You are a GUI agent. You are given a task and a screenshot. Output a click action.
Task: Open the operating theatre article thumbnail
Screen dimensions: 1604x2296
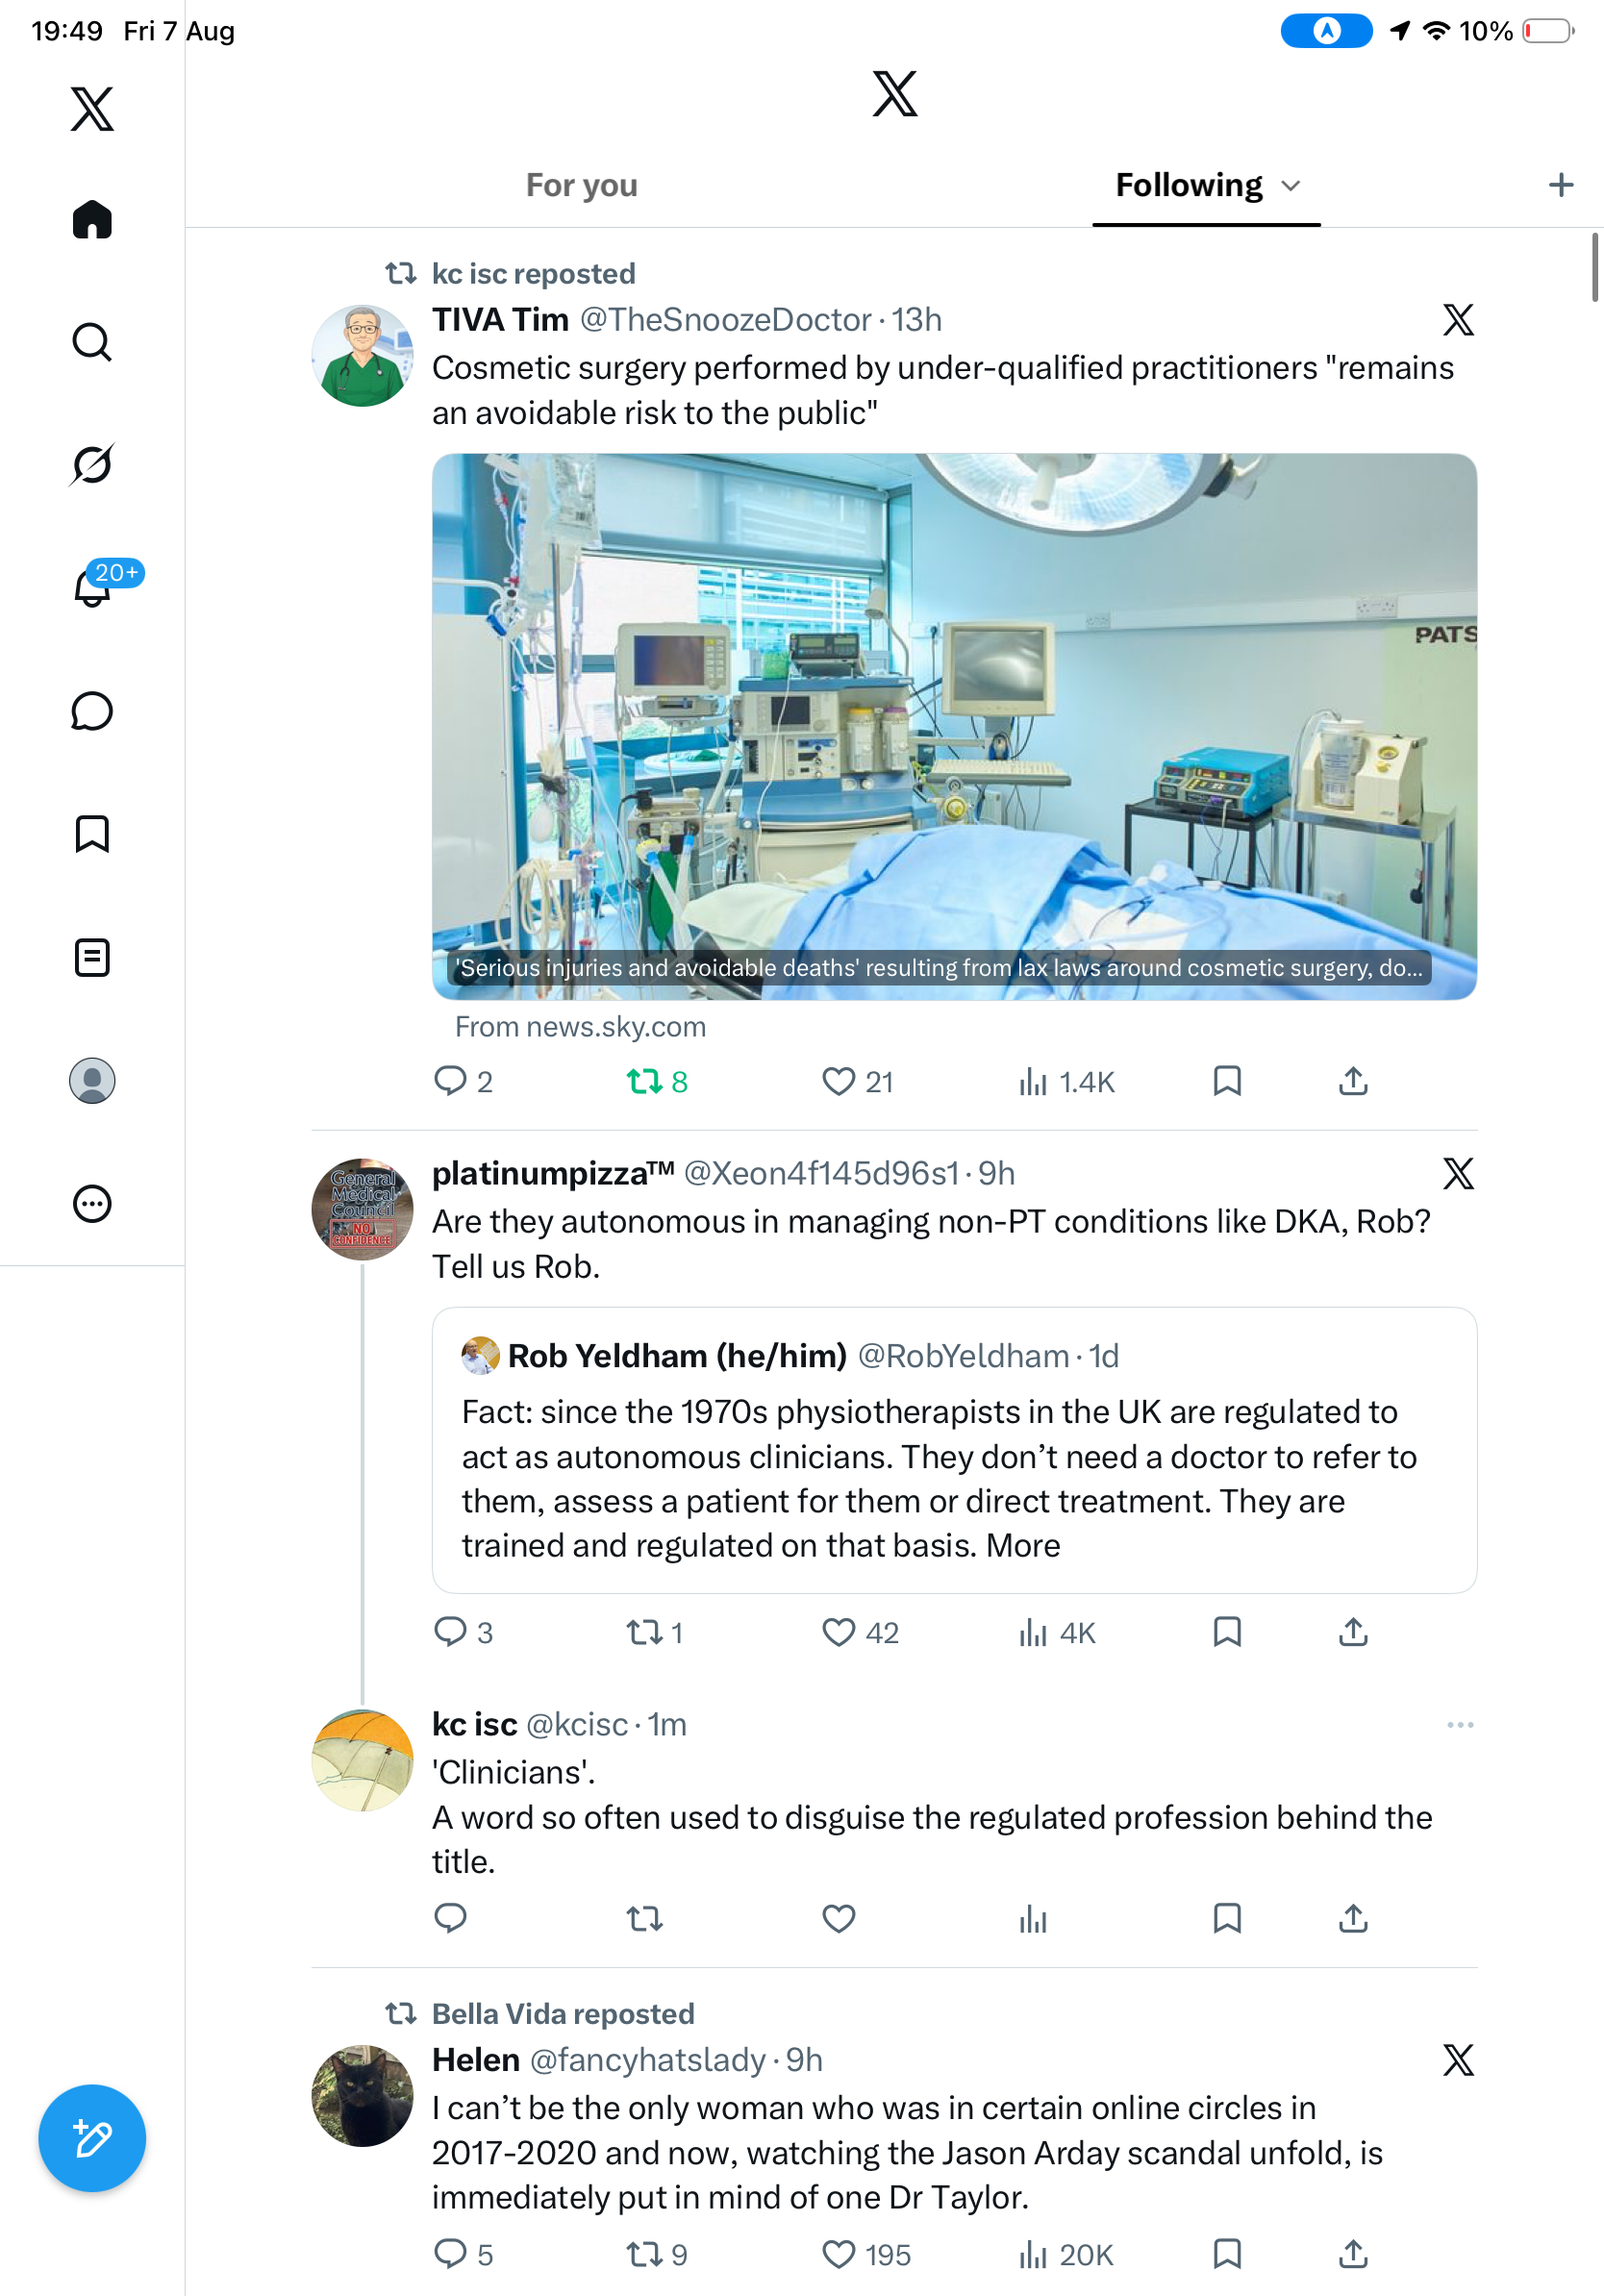[954, 727]
